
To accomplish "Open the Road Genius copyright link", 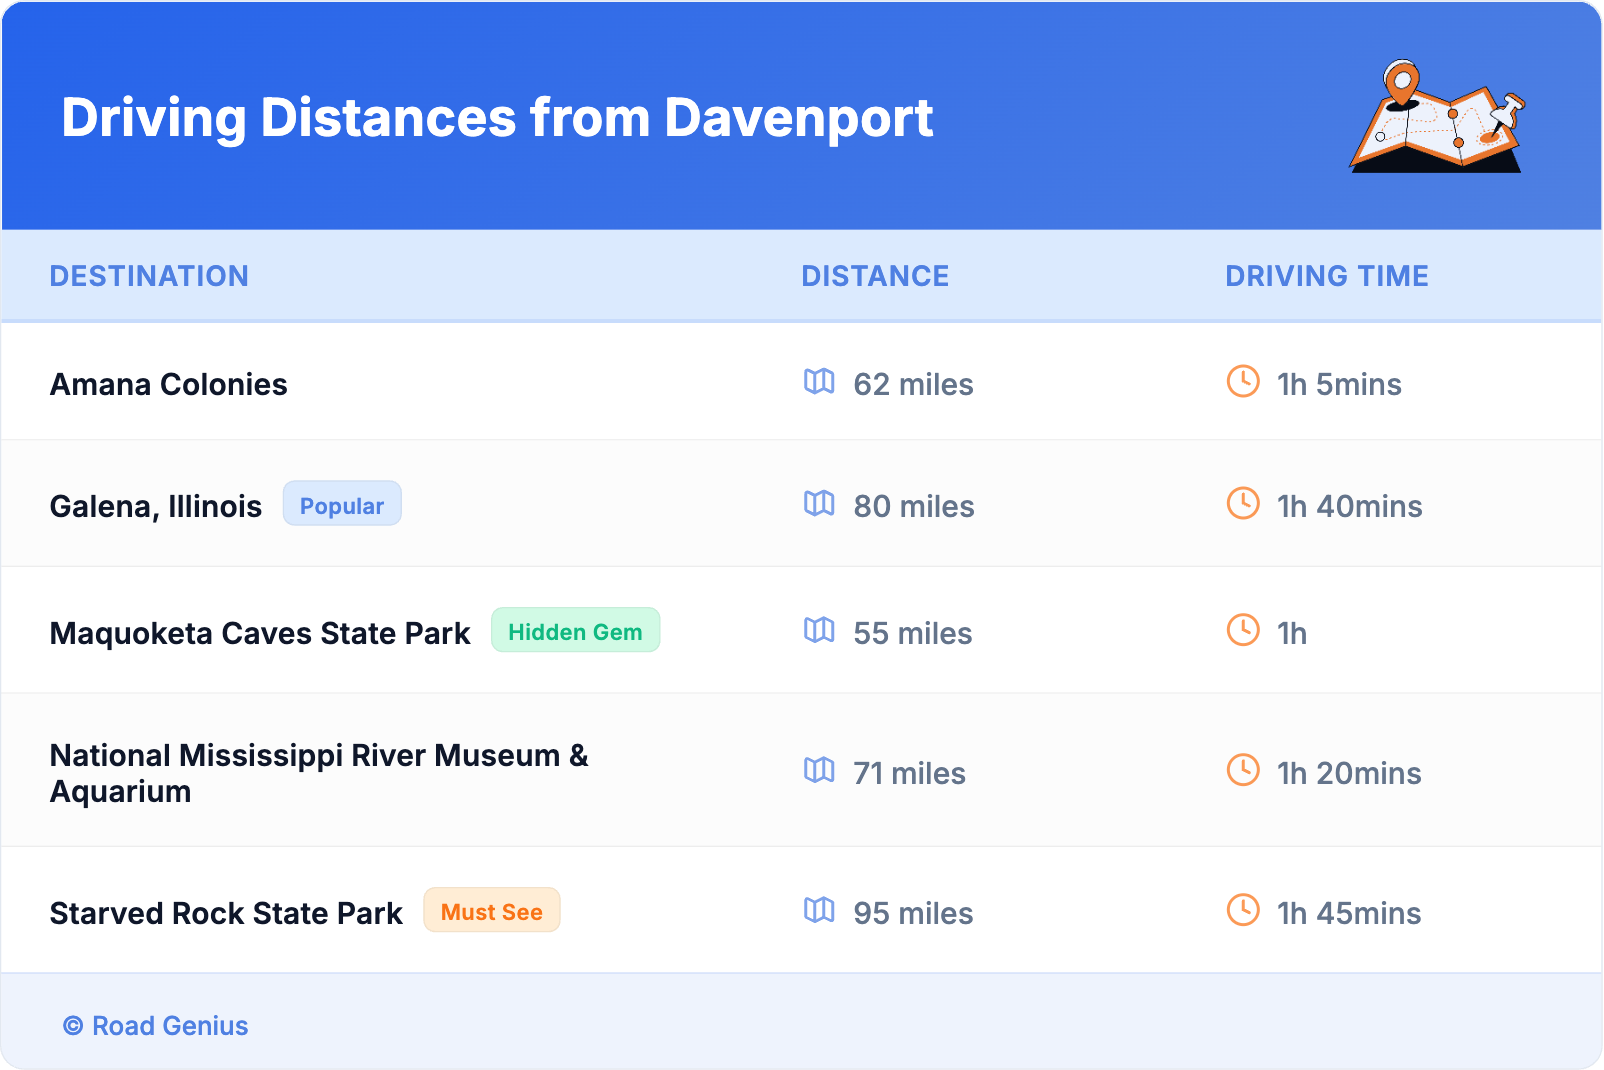I will (156, 1026).
